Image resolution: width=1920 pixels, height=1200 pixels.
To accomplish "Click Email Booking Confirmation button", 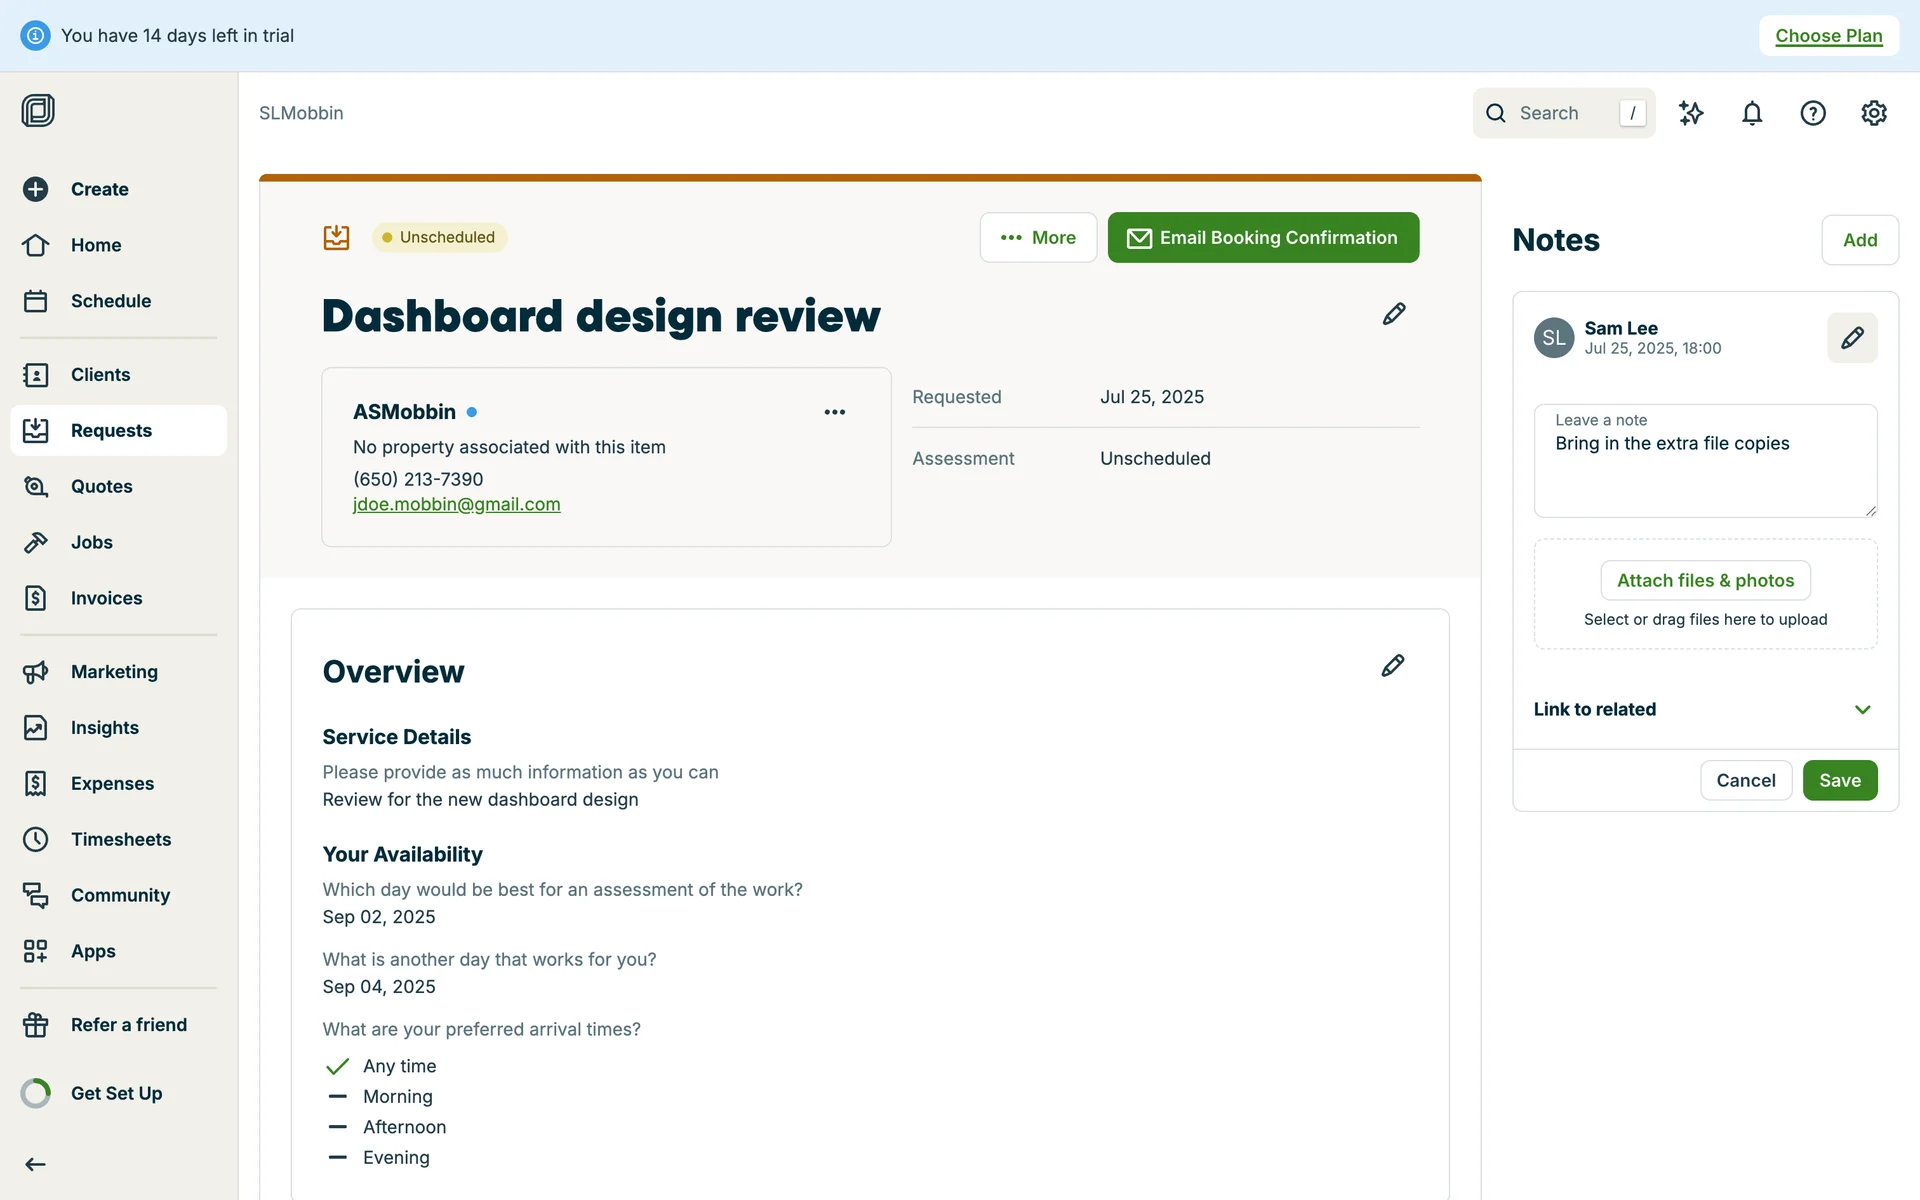I will coord(1263,238).
